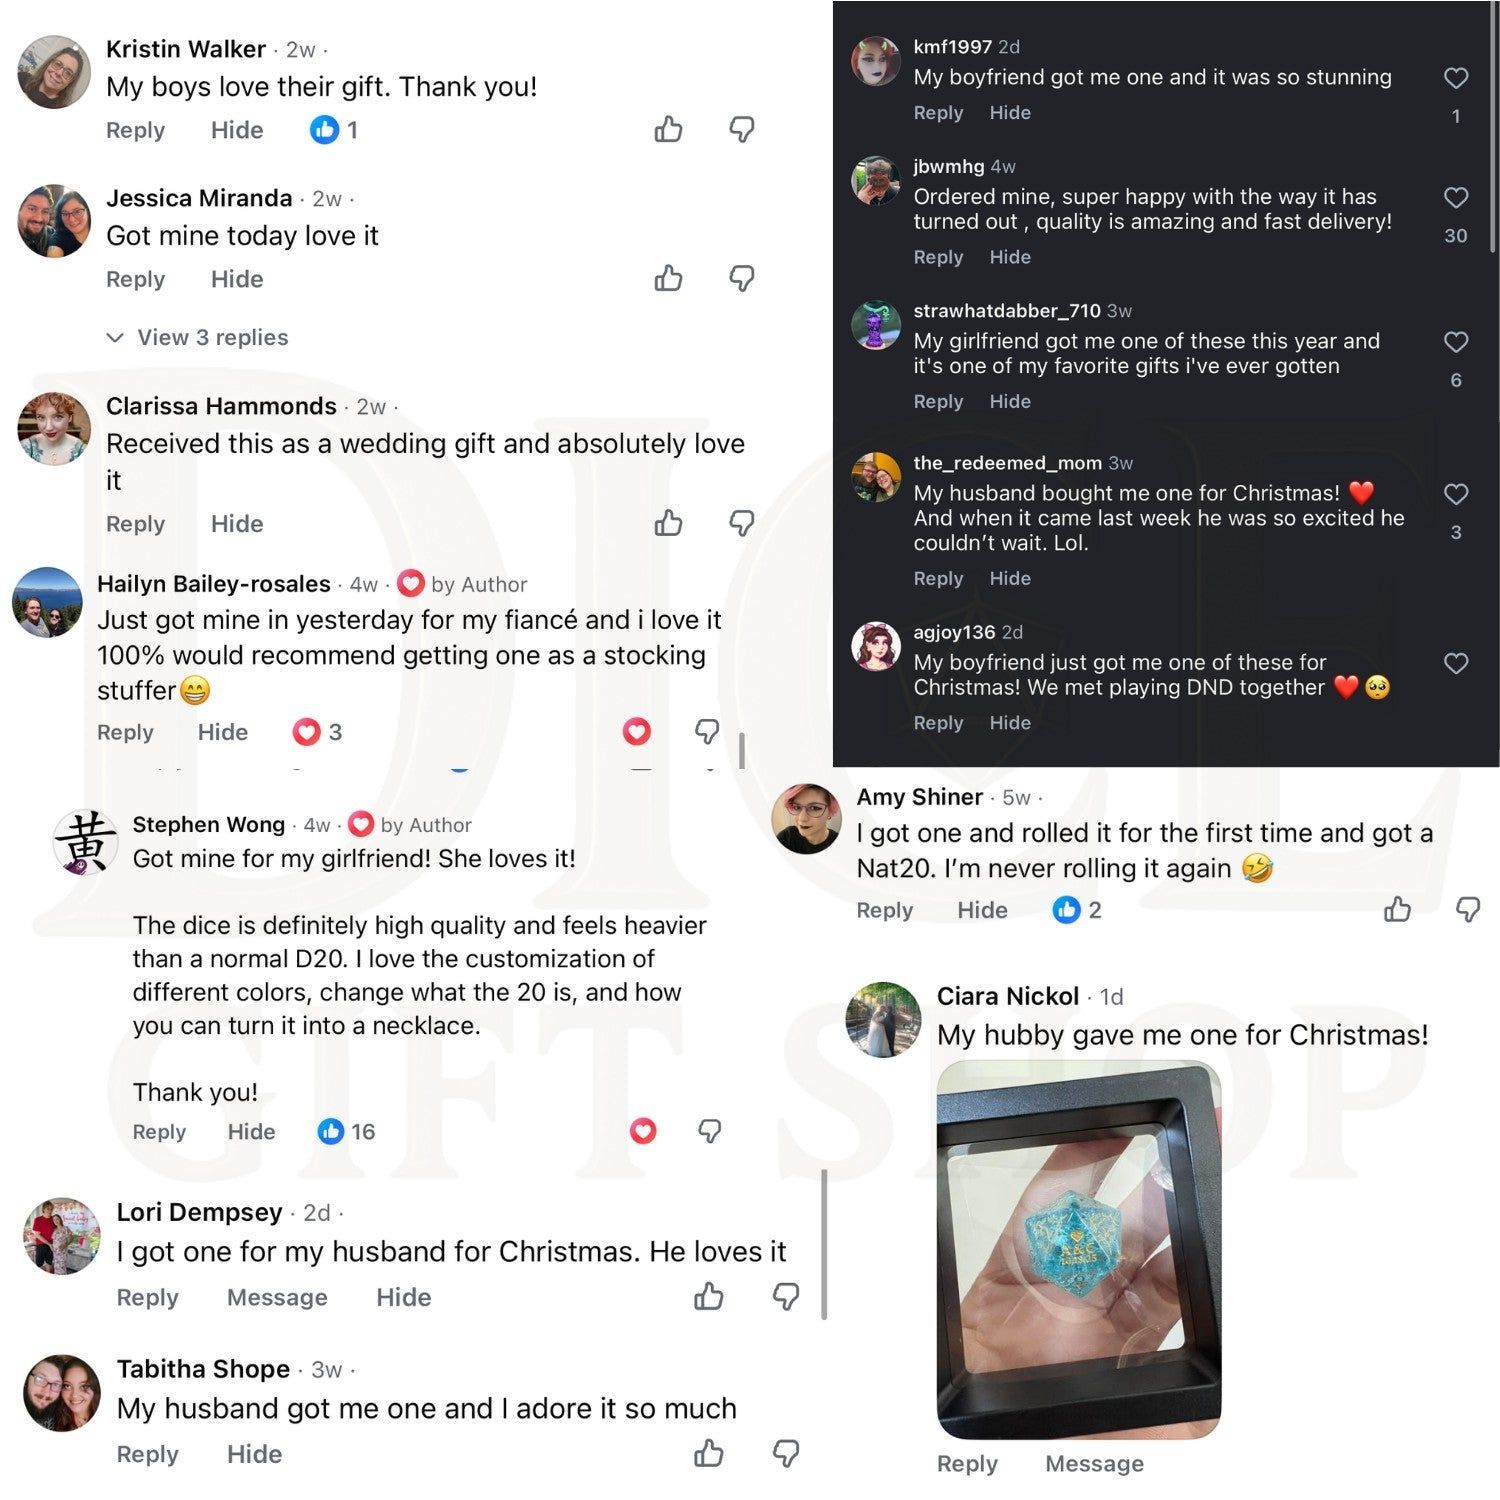This screenshot has width=1500, height=1500.
Task: Like Kristin Walker's comment with thumbs up
Action: [668, 129]
